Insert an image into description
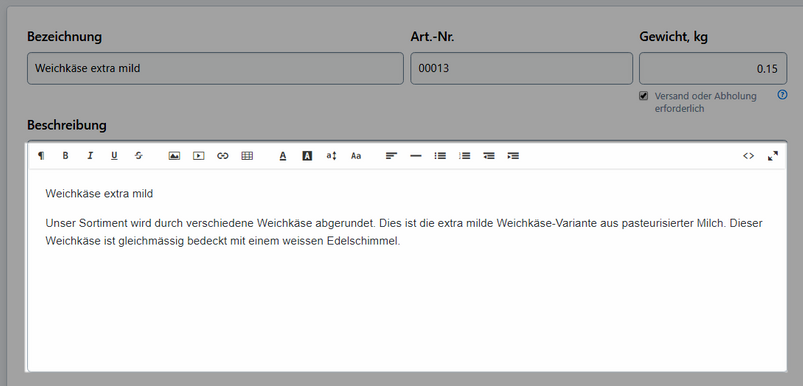803x386 pixels. (174, 156)
